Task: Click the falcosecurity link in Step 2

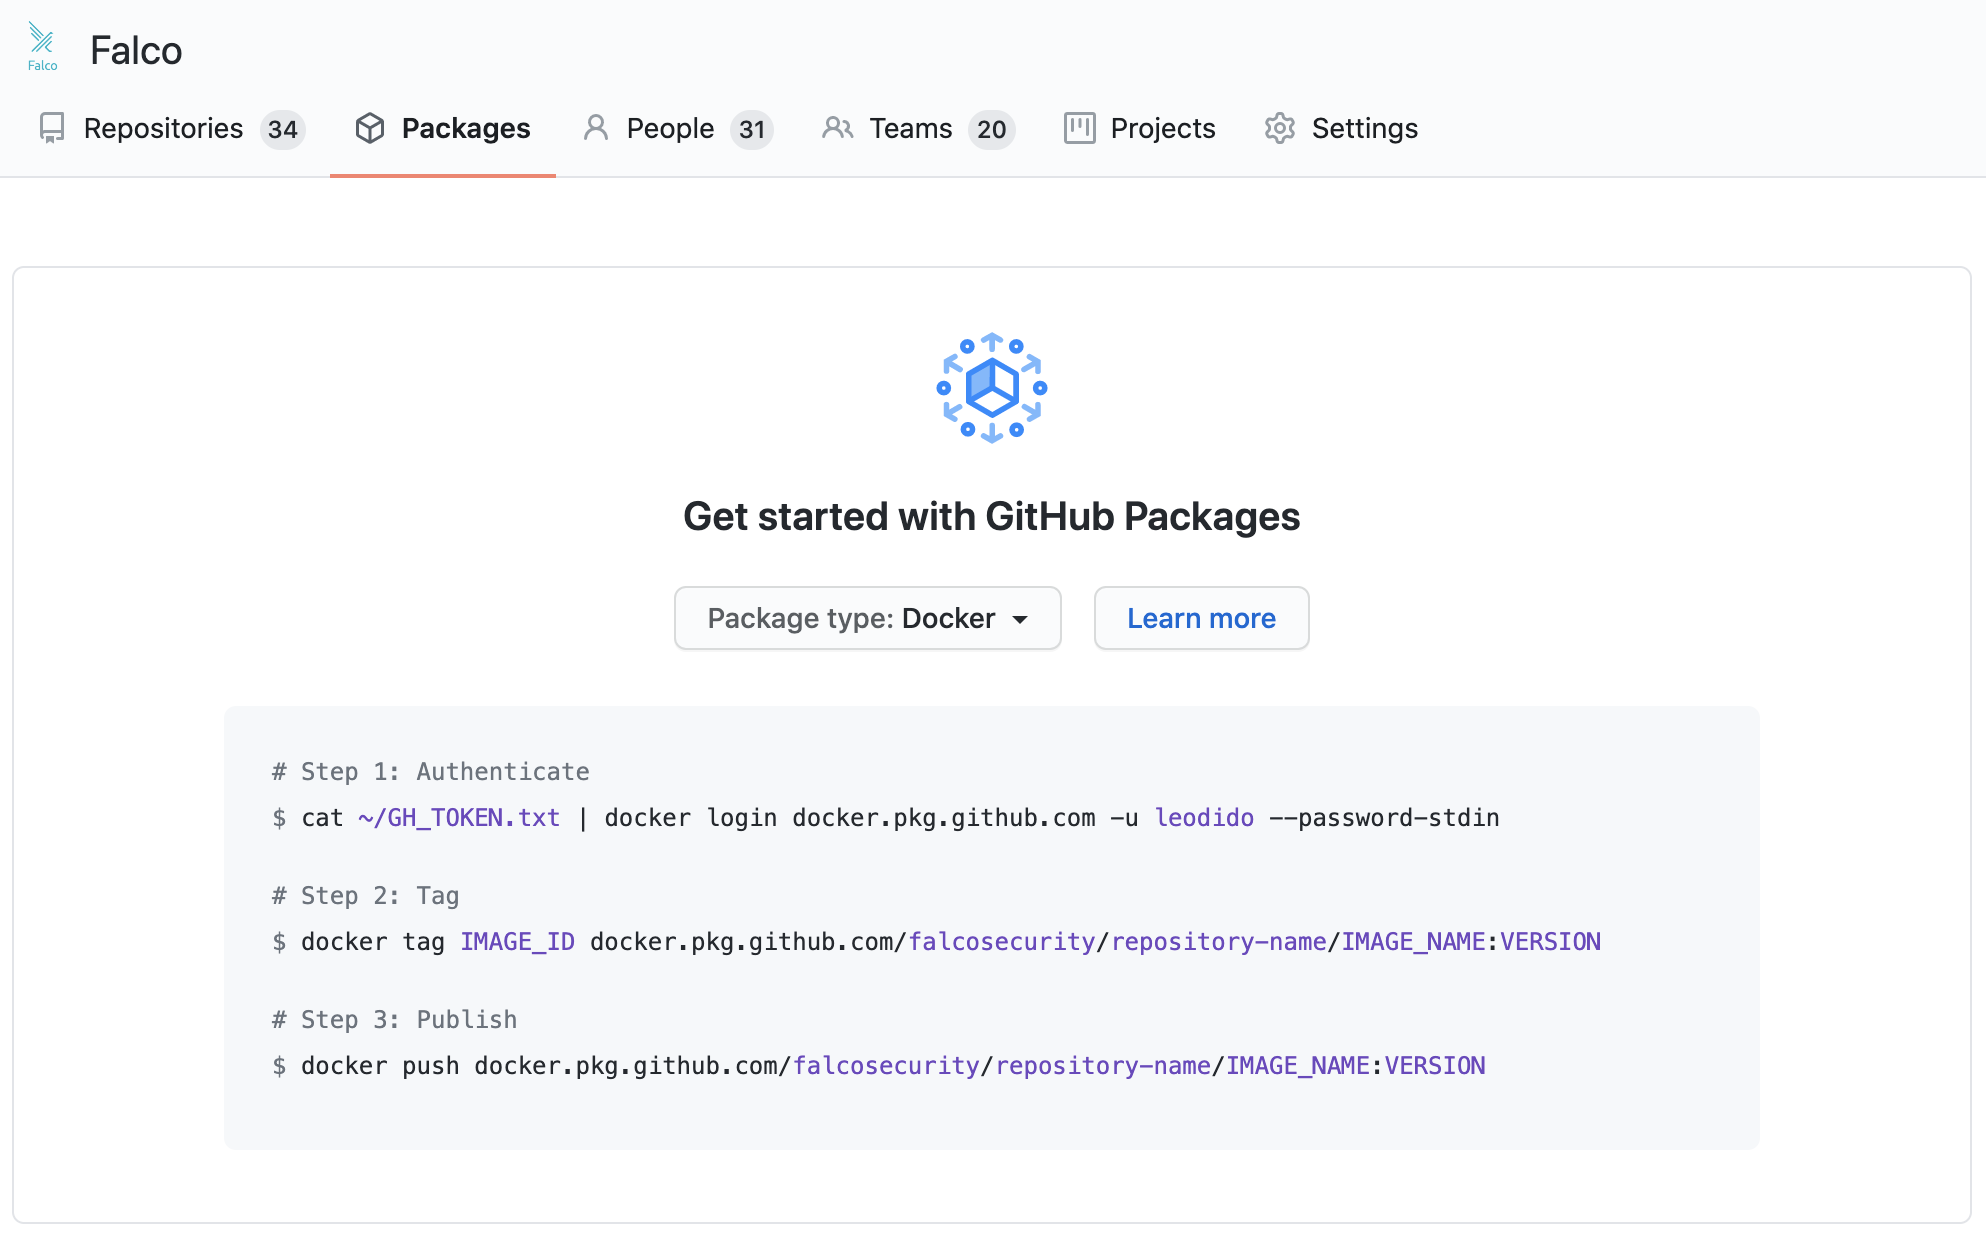Action: [999, 941]
